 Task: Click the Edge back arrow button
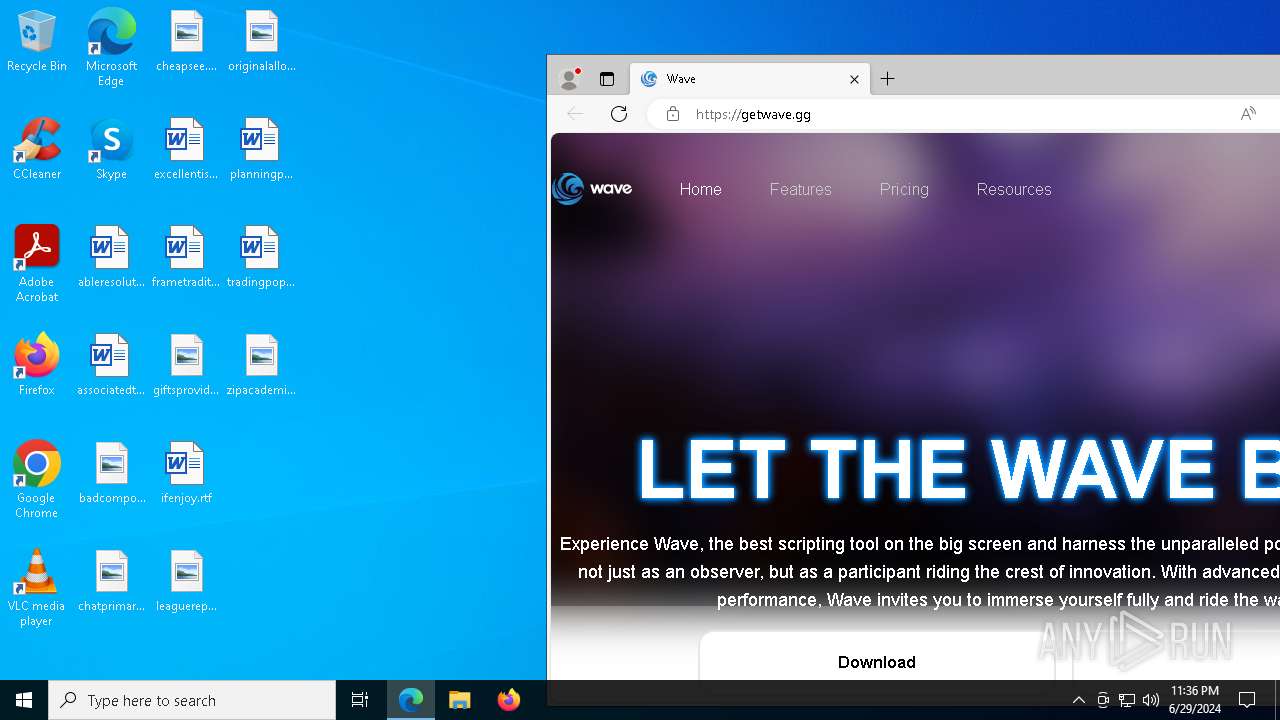click(x=575, y=114)
